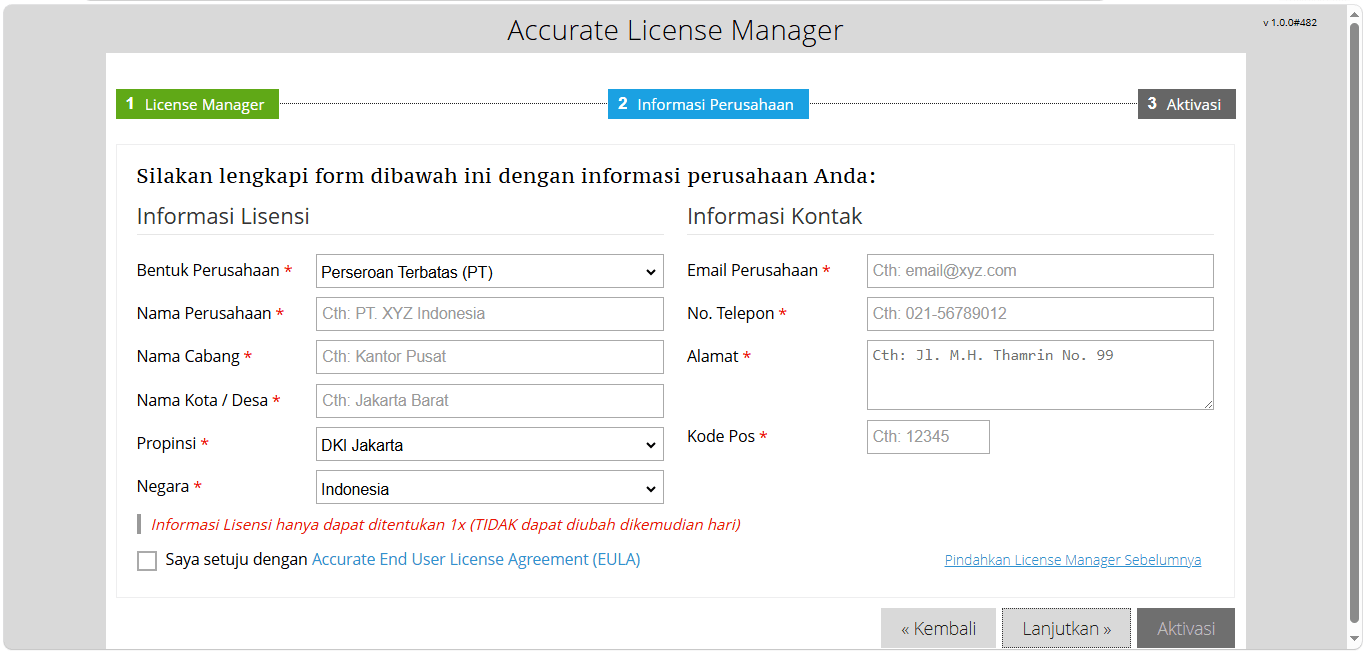The height and width of the screenshot is (653, 1366).
Task: Open the Accurate End User License Agreement link
Action: coord(476,560)
